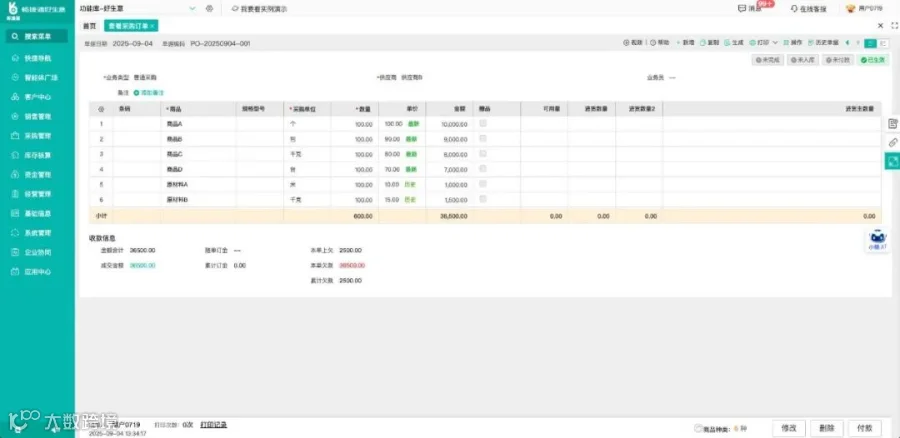
Task: Close all tabs with the X icon
Action: point(880,26)
